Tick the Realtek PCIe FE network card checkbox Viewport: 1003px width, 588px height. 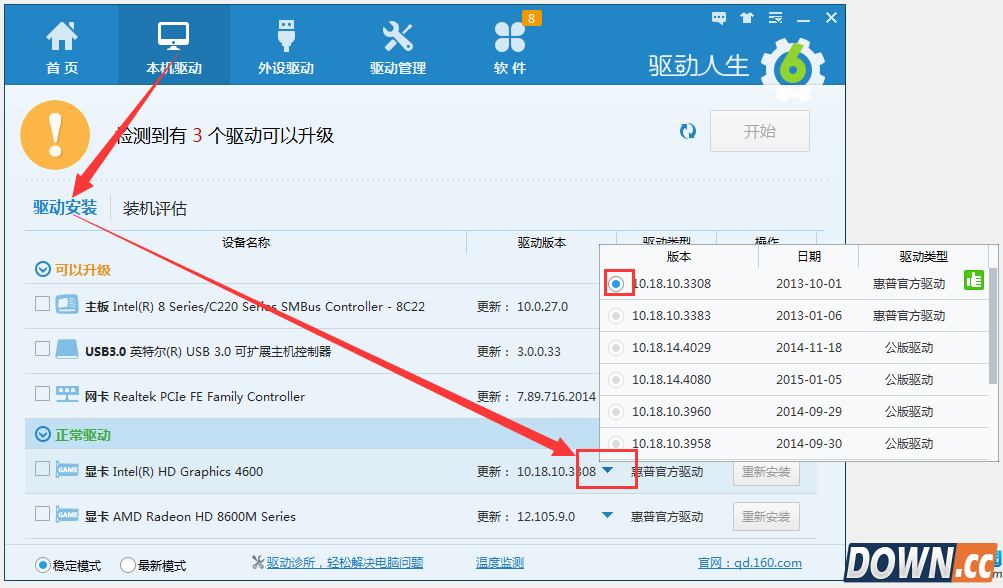[x=42, y=394]
